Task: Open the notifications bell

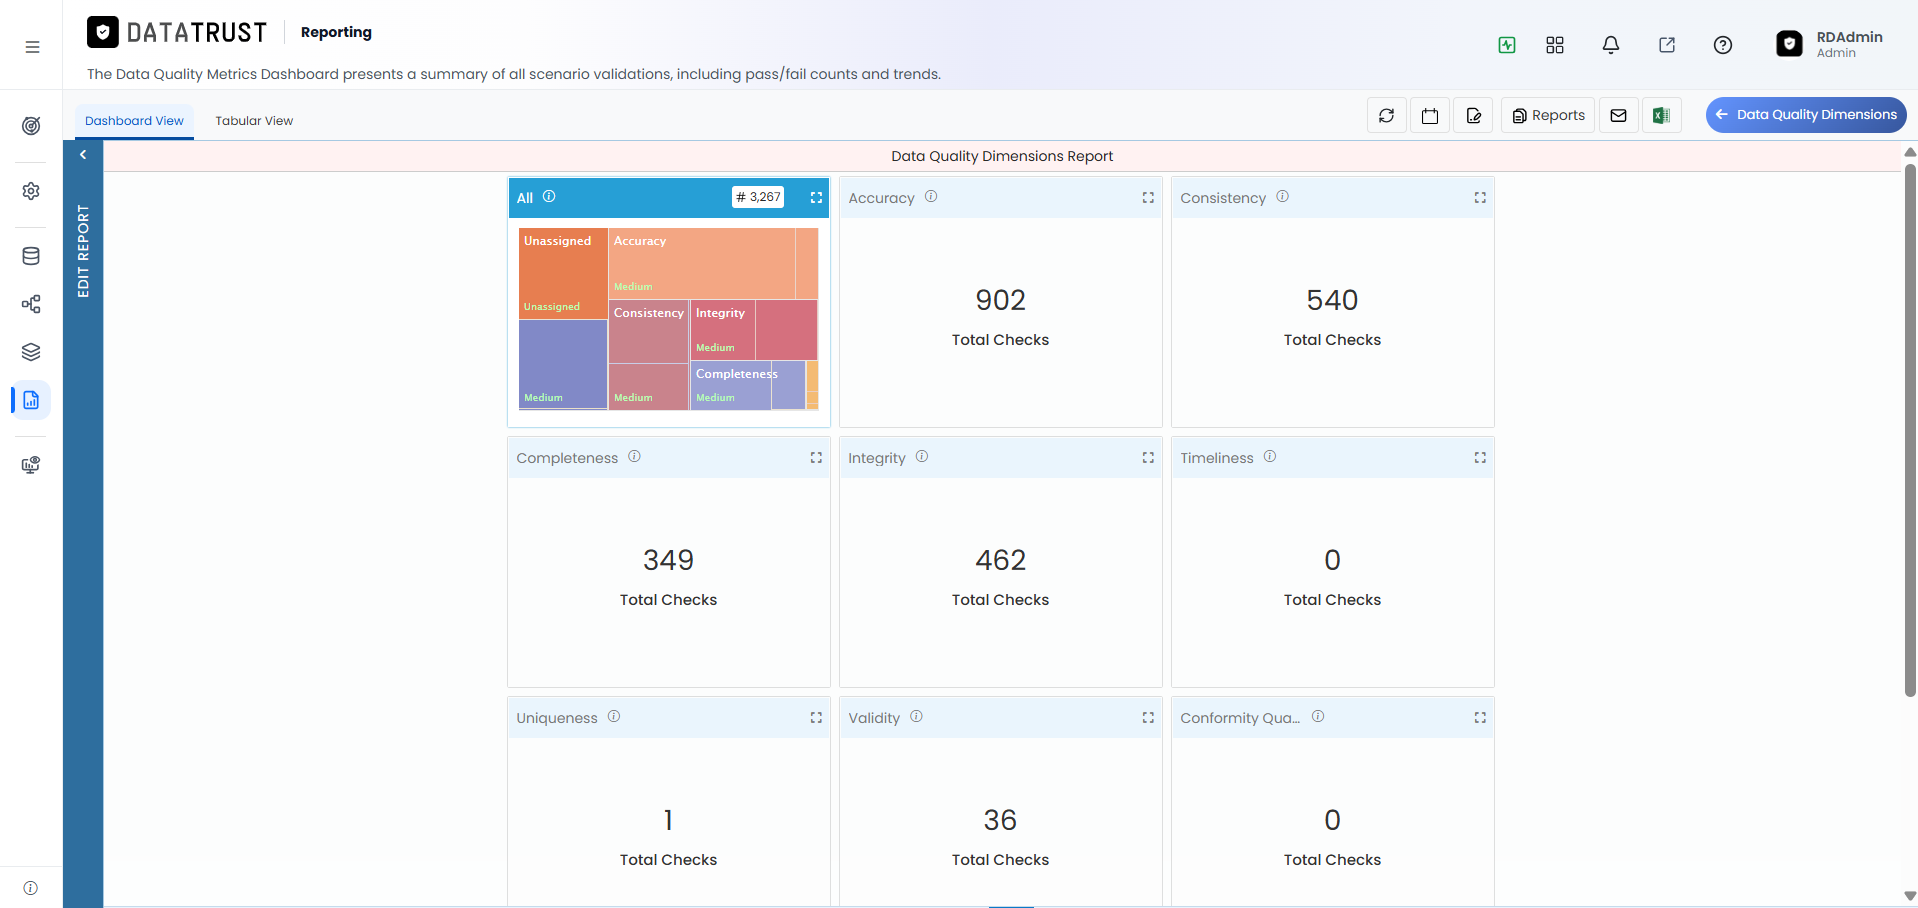Action: pyautogui.click(x=1611, y=45)
